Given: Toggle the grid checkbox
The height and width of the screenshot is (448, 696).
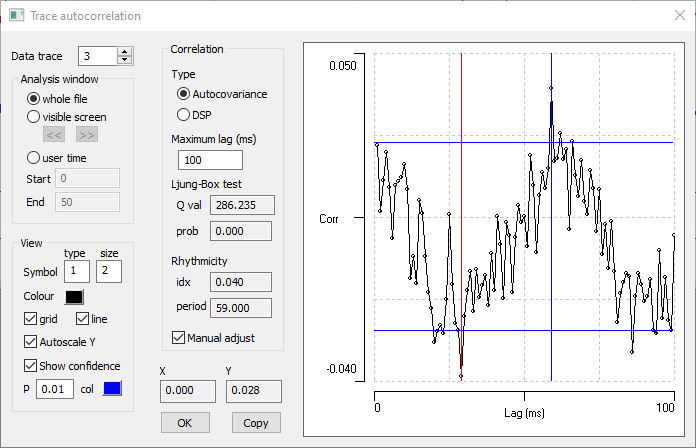Looking at the screenshot, I should click(x=30, y=319).
